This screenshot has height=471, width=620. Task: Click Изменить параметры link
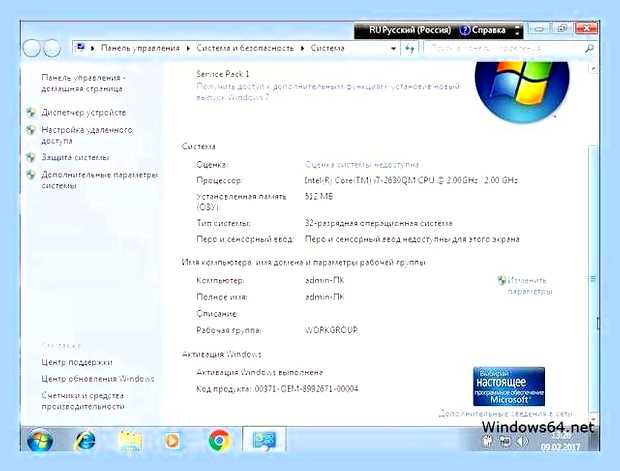pos(529,286)
